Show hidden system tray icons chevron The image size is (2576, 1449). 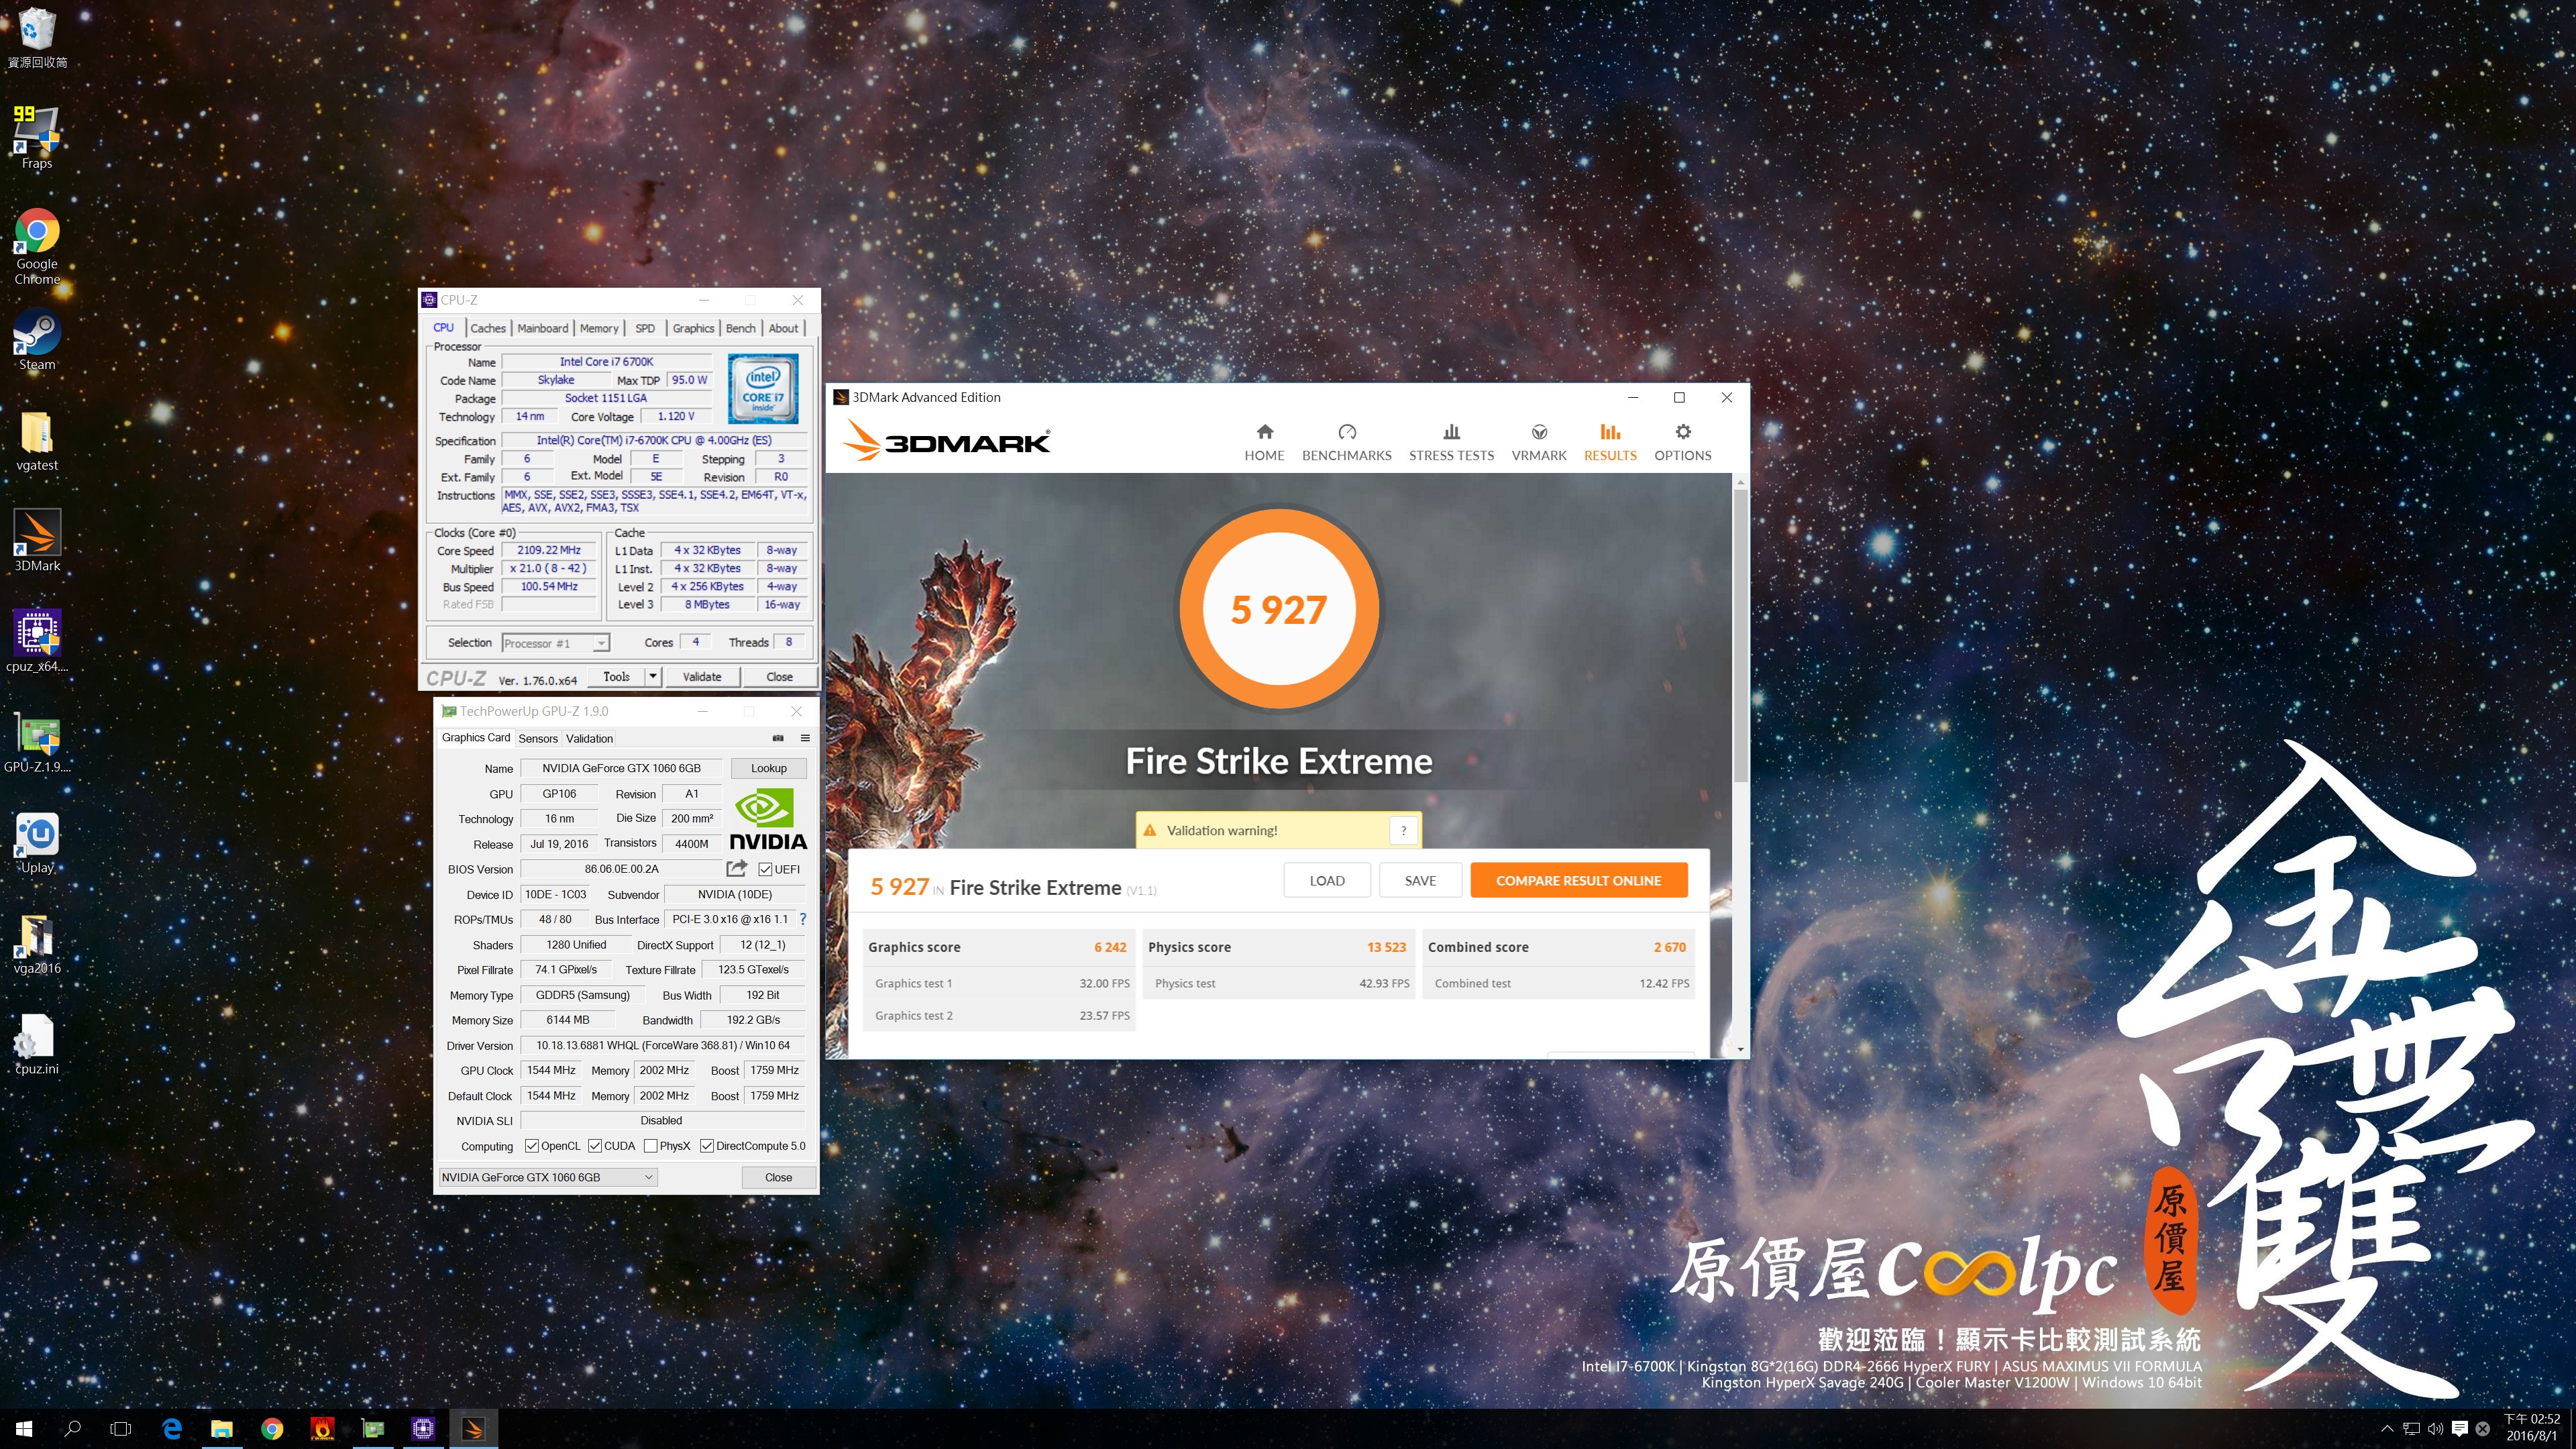pyautogui.click(x=2387, y=1429)
